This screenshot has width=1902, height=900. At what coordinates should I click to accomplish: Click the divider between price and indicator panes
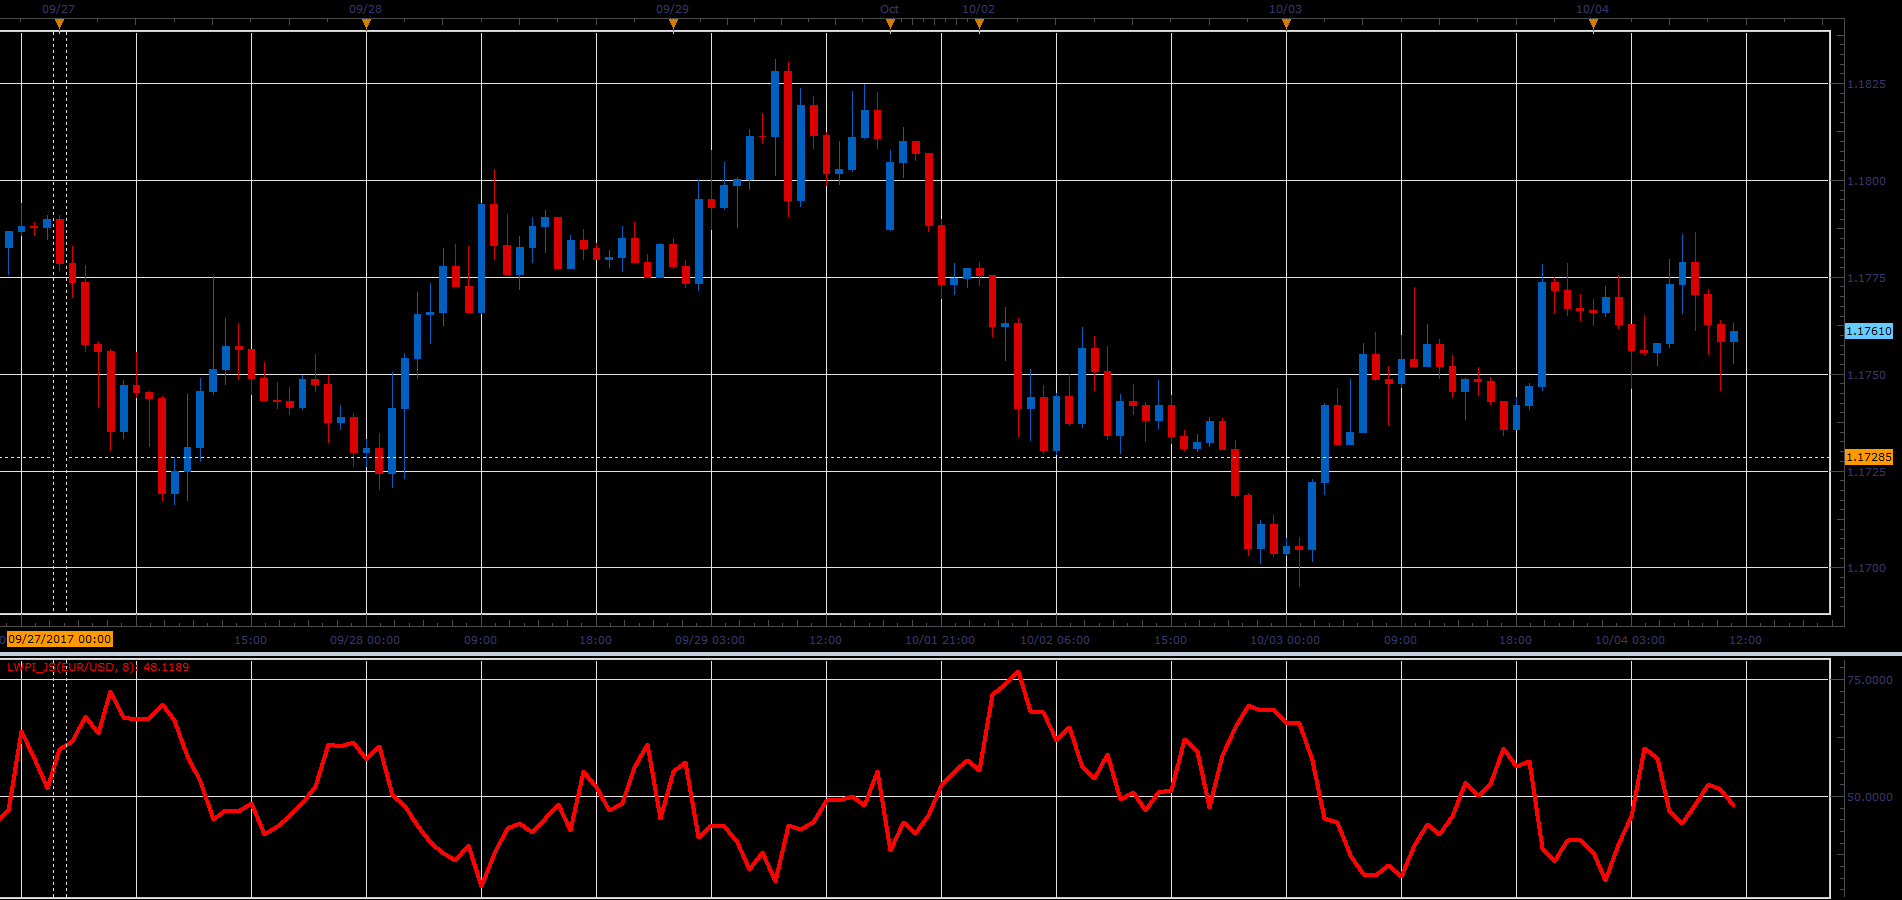pos(951,654)
